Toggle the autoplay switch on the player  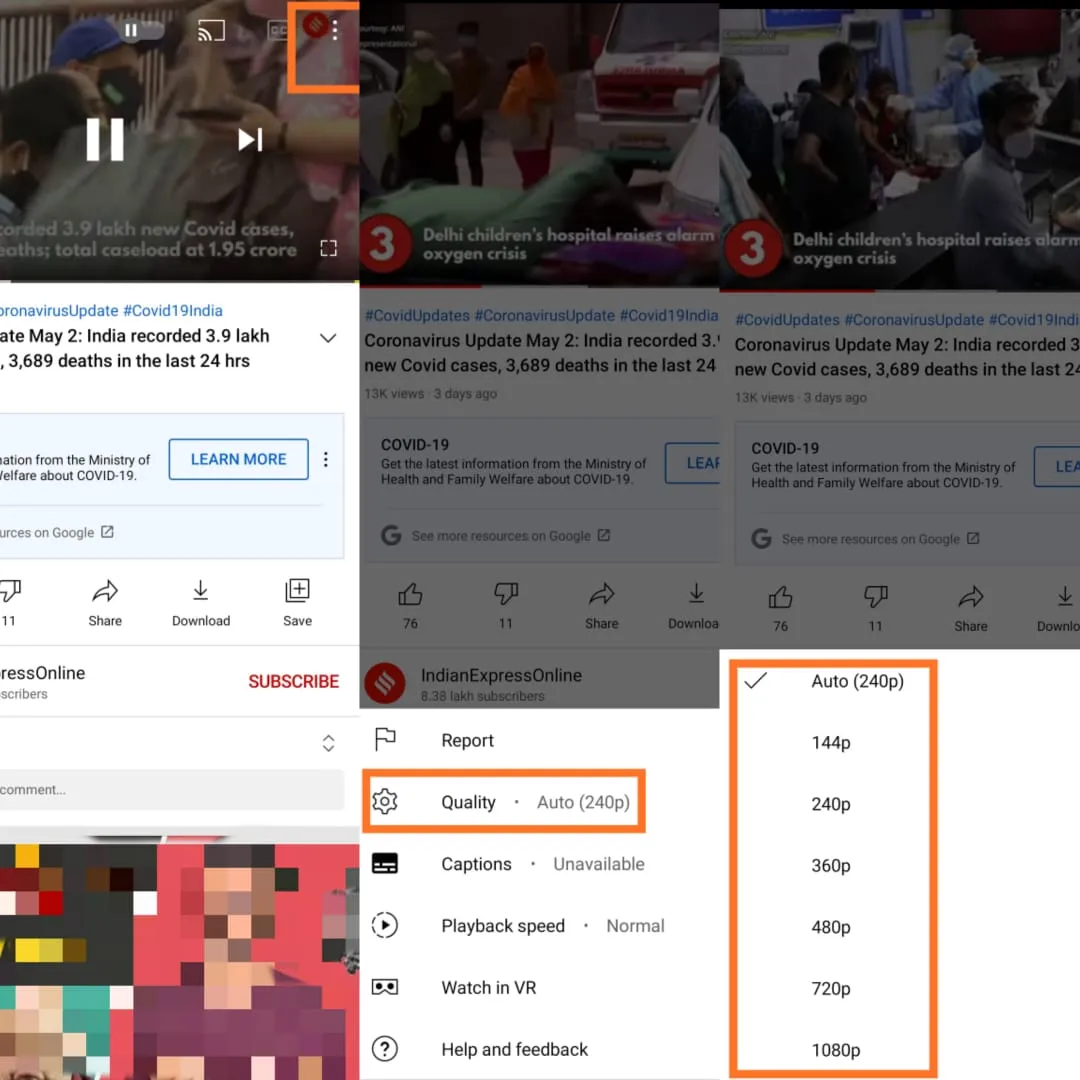[142, 31]
